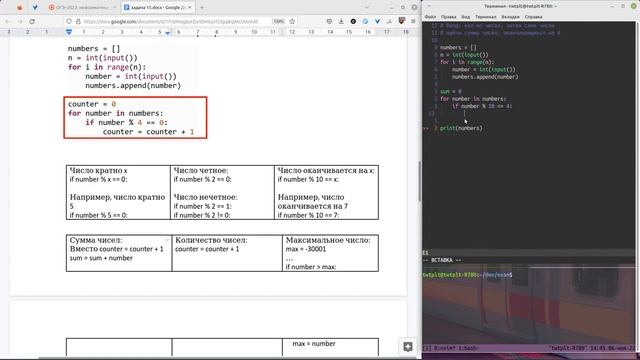Click 'max = number' in bottom table

pos(314,344)
